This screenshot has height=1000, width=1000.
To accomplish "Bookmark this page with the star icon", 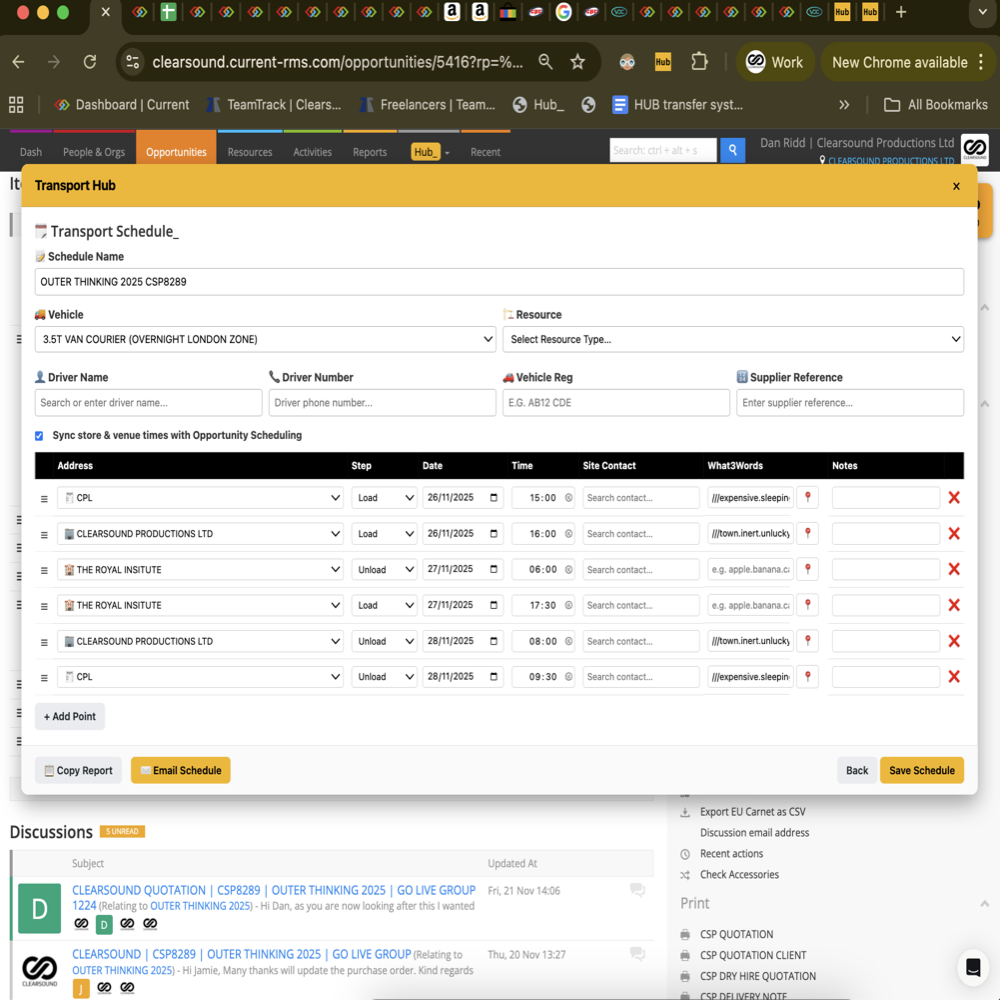I will point(577,62).
